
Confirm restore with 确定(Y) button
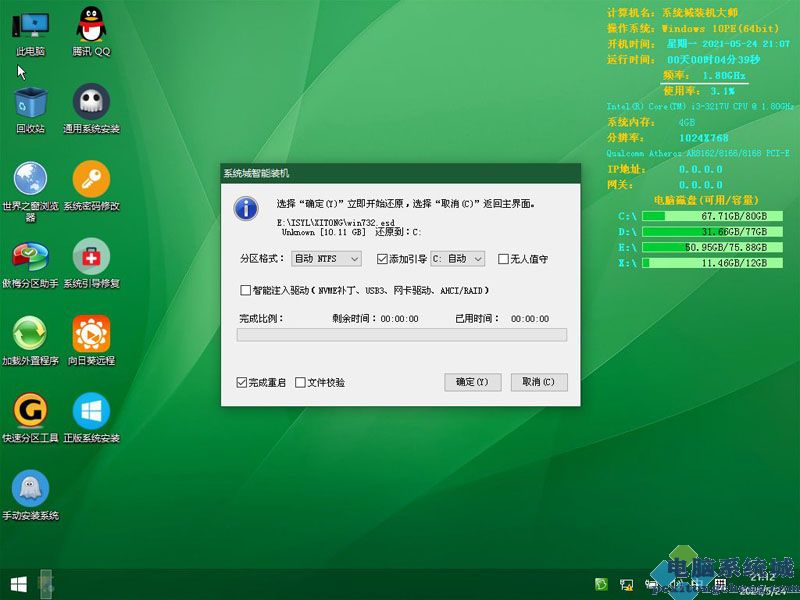tap(472, 382)
